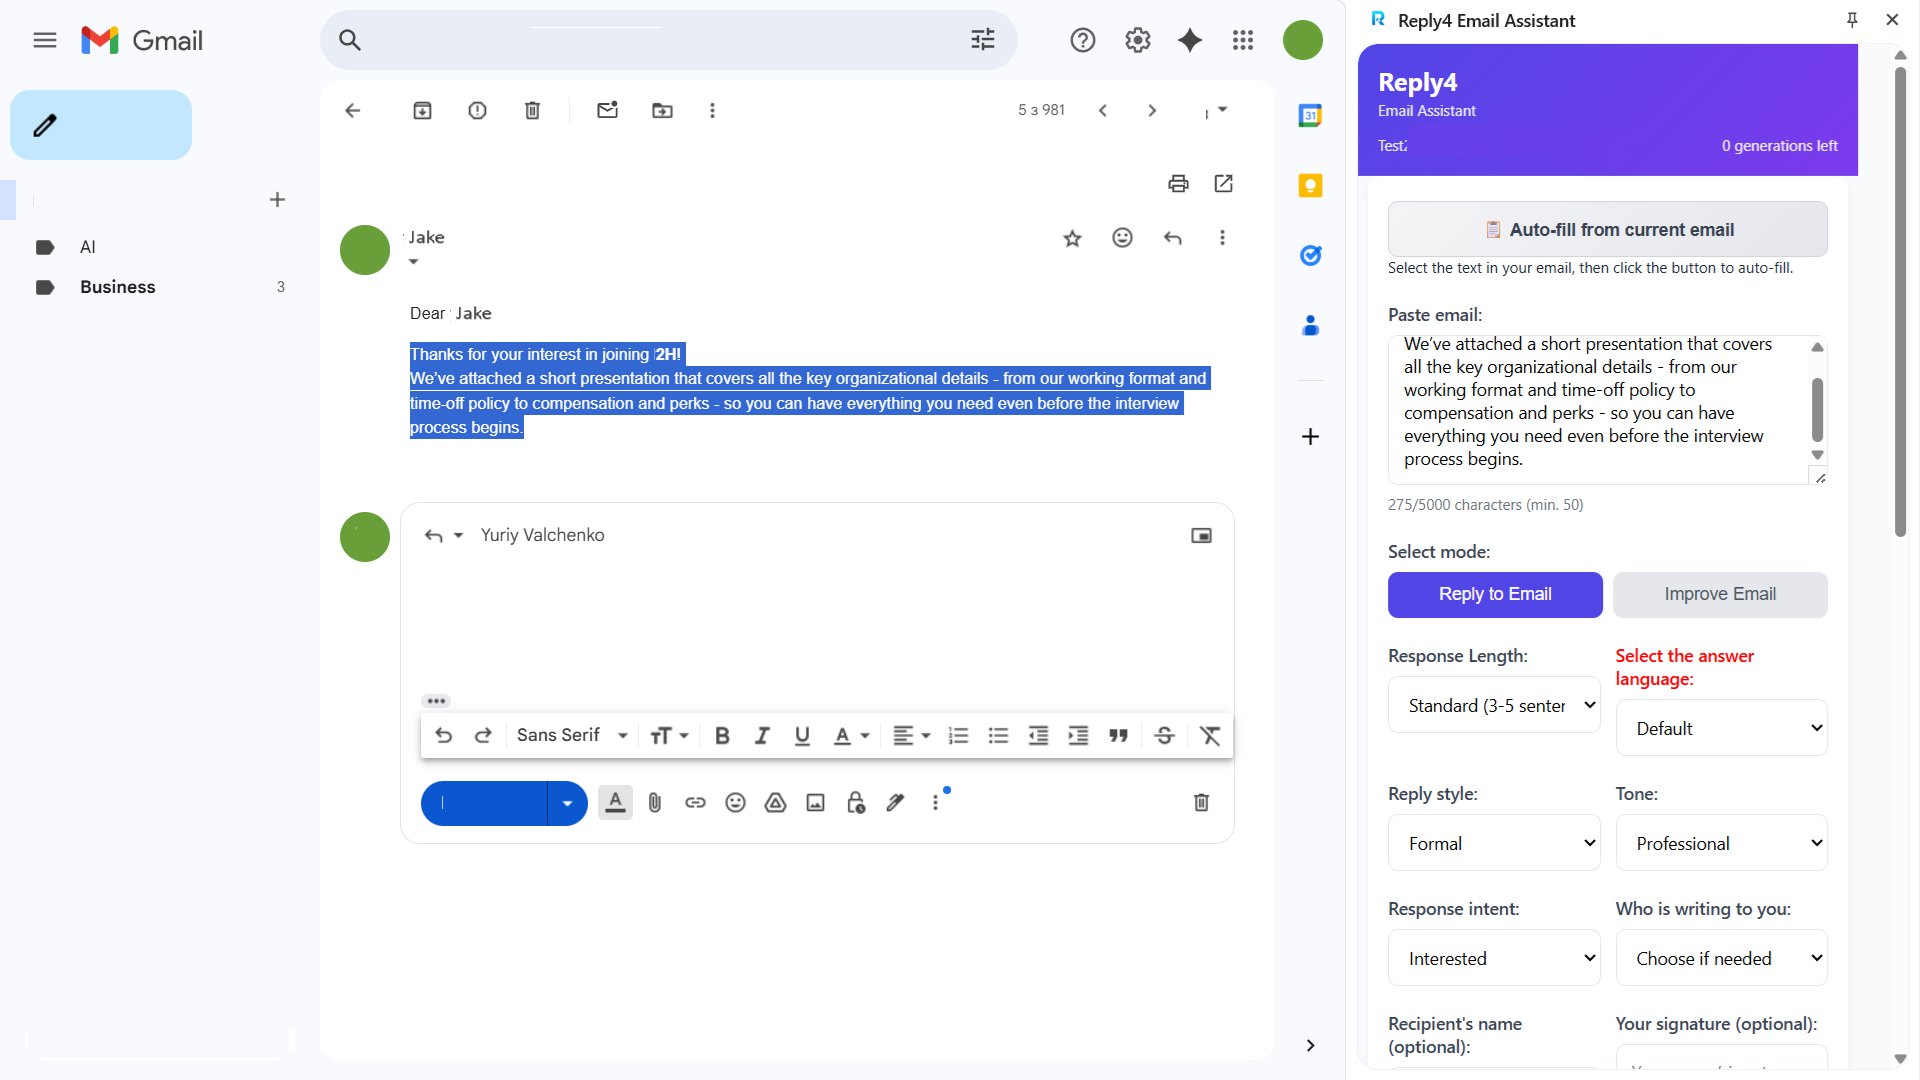The height and width of the screenshot is (1080, 1920).
Task: Click Auto-fill from current email button
Action: 1608,230
